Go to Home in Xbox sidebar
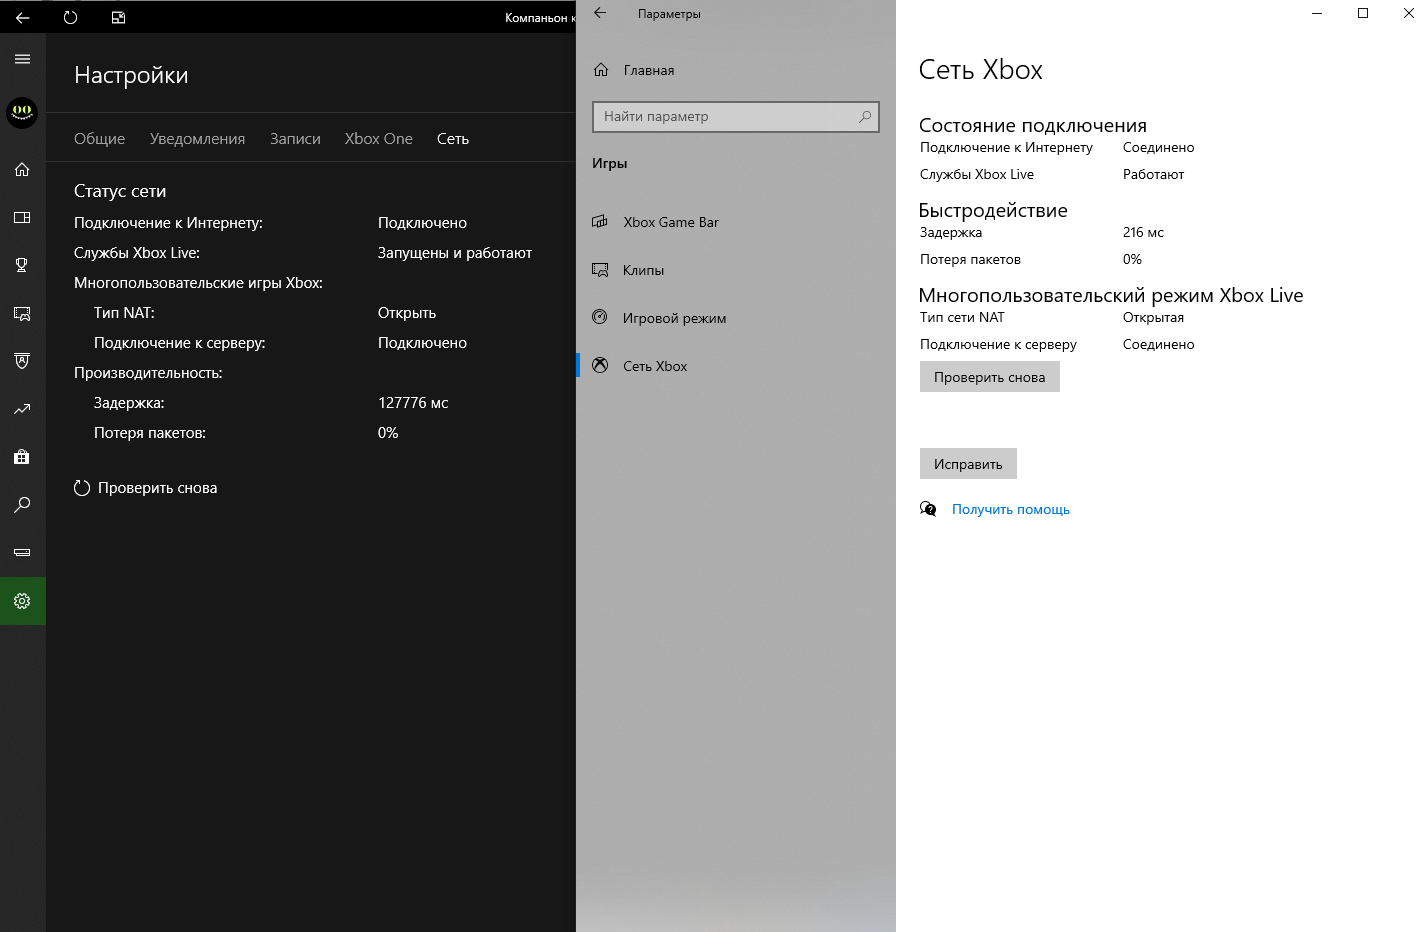The image size is (1427, 932). pos(22,169)
